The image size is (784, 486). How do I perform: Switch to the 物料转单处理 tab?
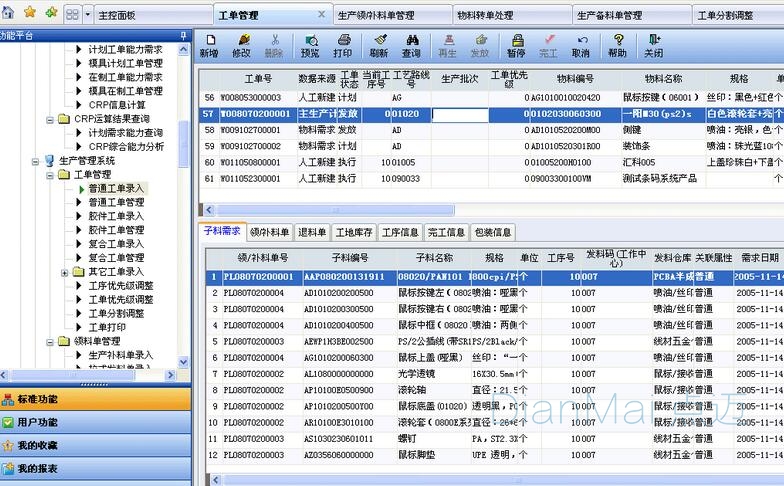tap(485, 15)
